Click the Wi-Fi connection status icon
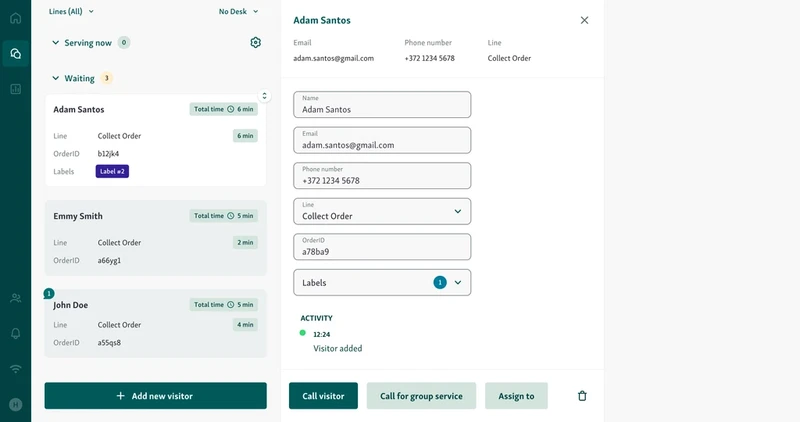The height and width of the screenshot is (422, 800). pyautogui.click(x=15, y=368)
